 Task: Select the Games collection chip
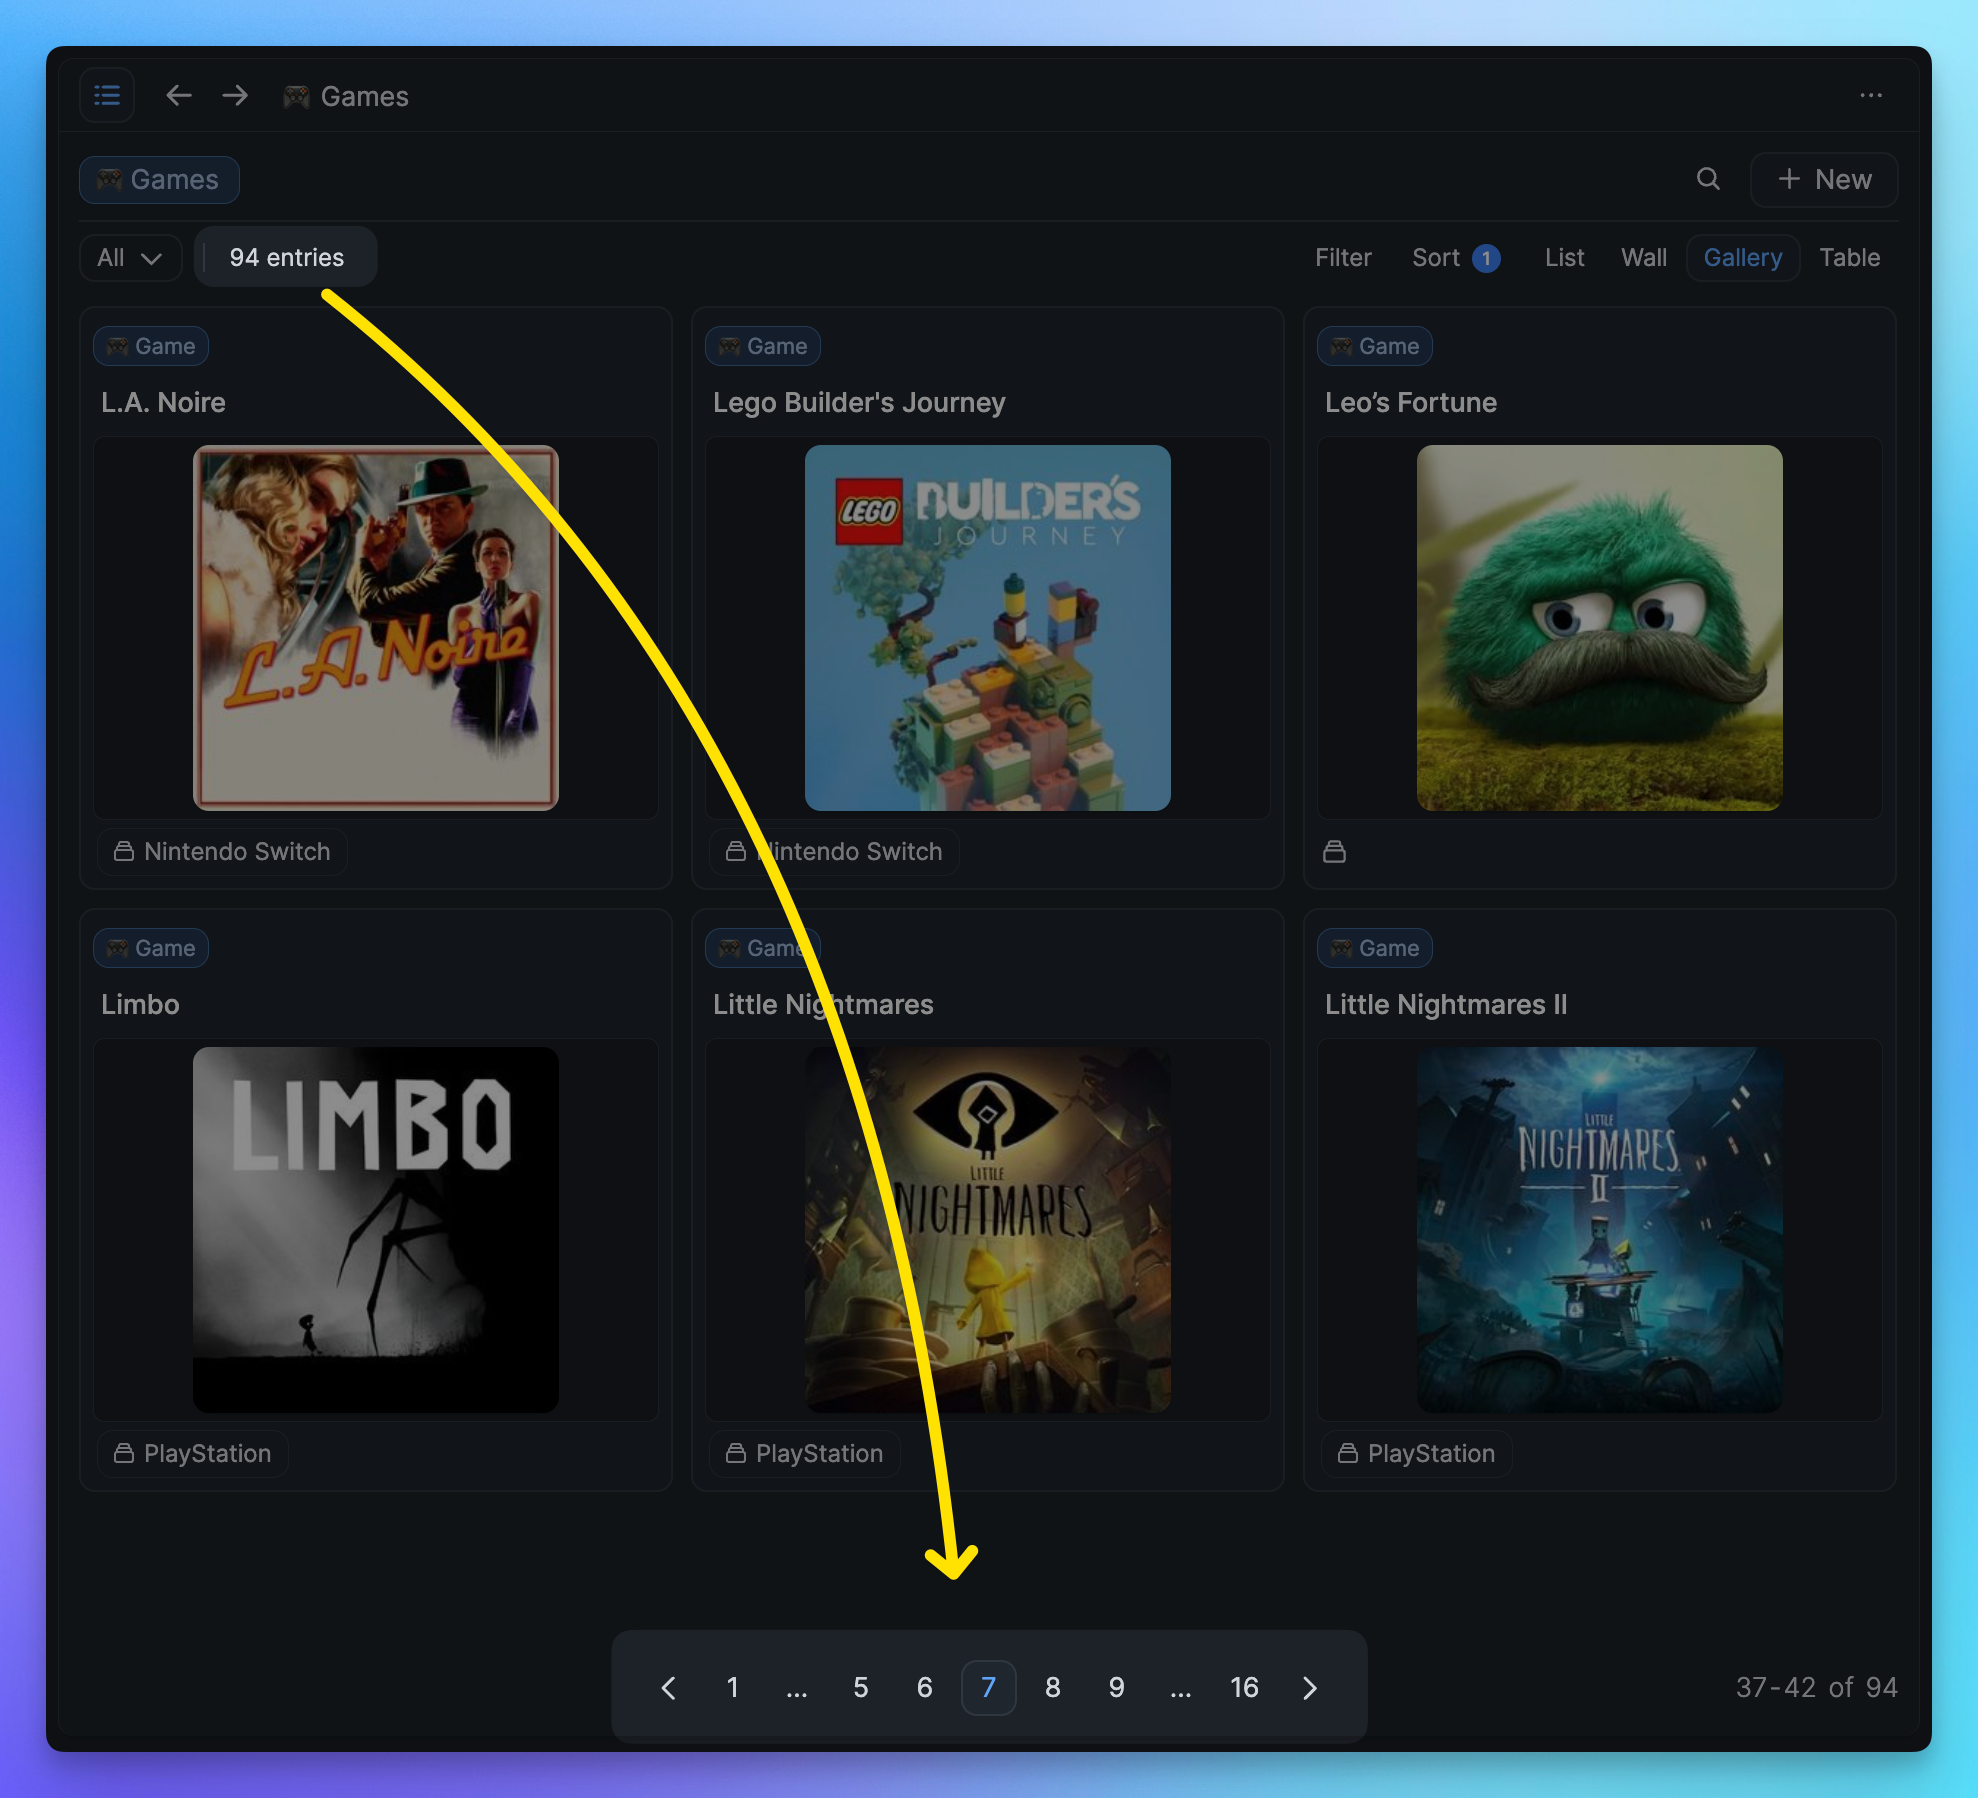coord(159,180)
